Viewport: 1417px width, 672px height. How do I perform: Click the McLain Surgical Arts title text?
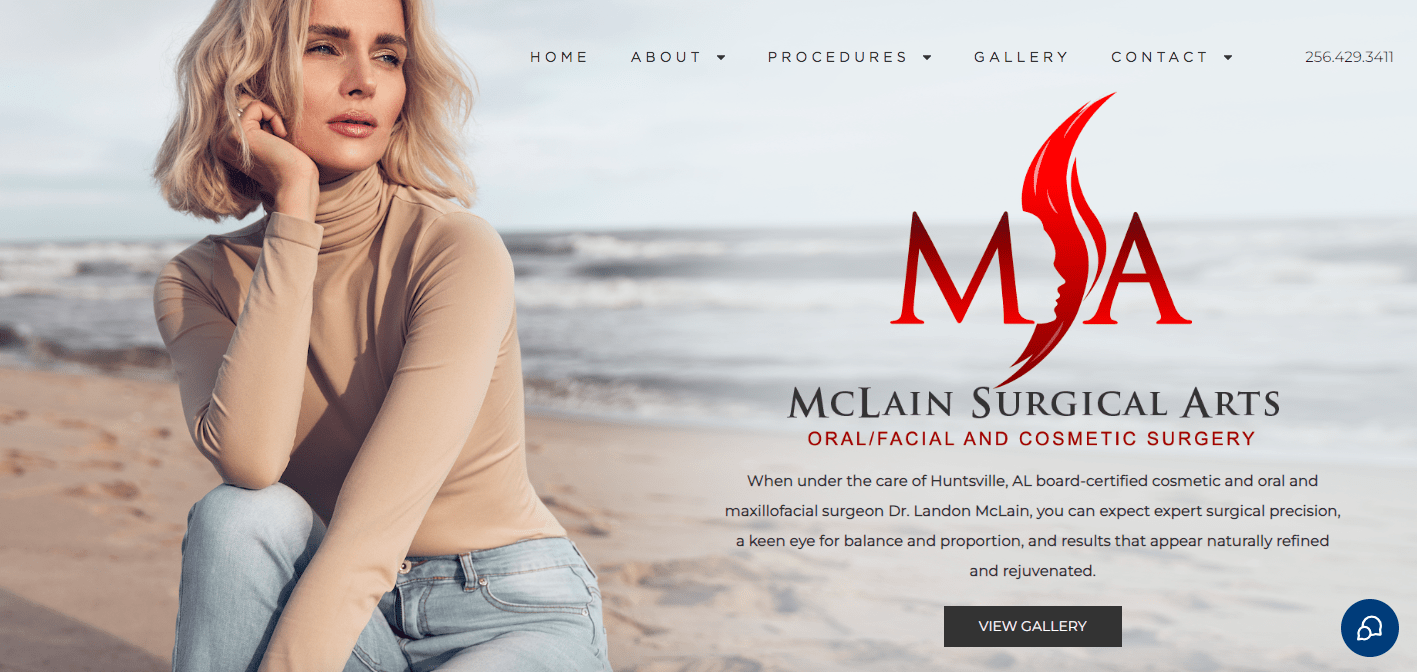pos(1034,403)
